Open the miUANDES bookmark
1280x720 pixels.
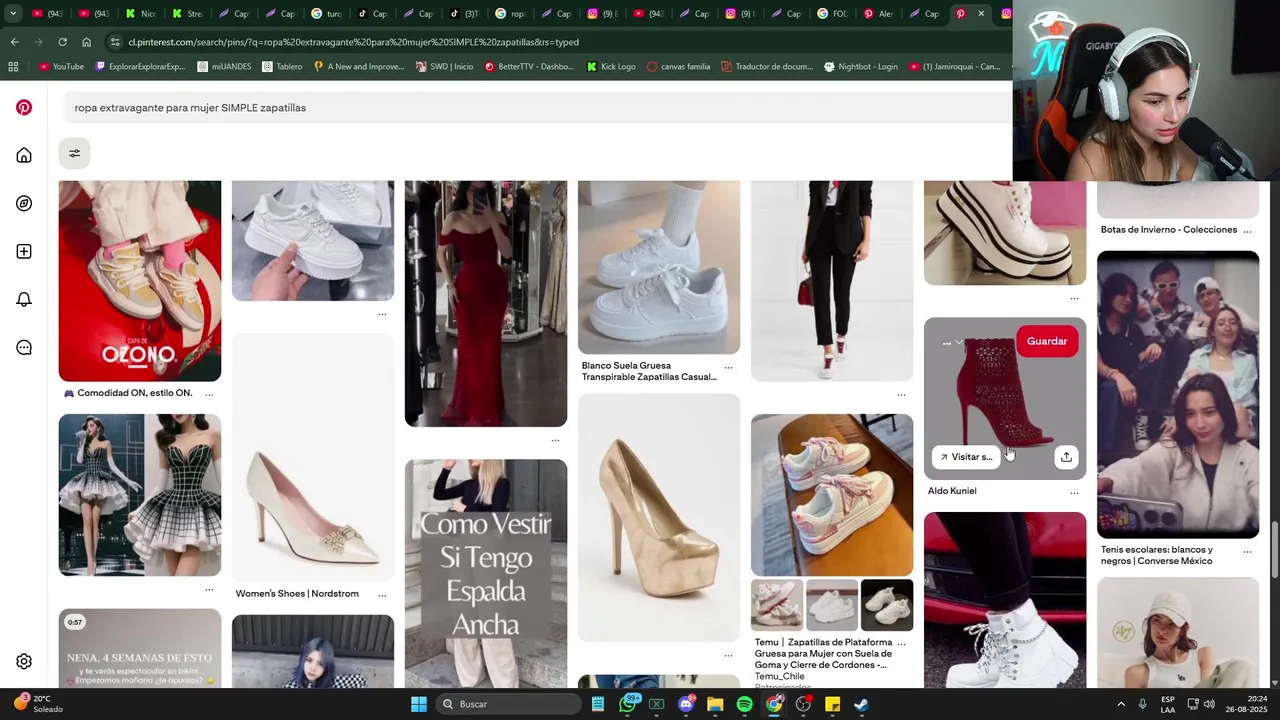click(x=224, y=67)
